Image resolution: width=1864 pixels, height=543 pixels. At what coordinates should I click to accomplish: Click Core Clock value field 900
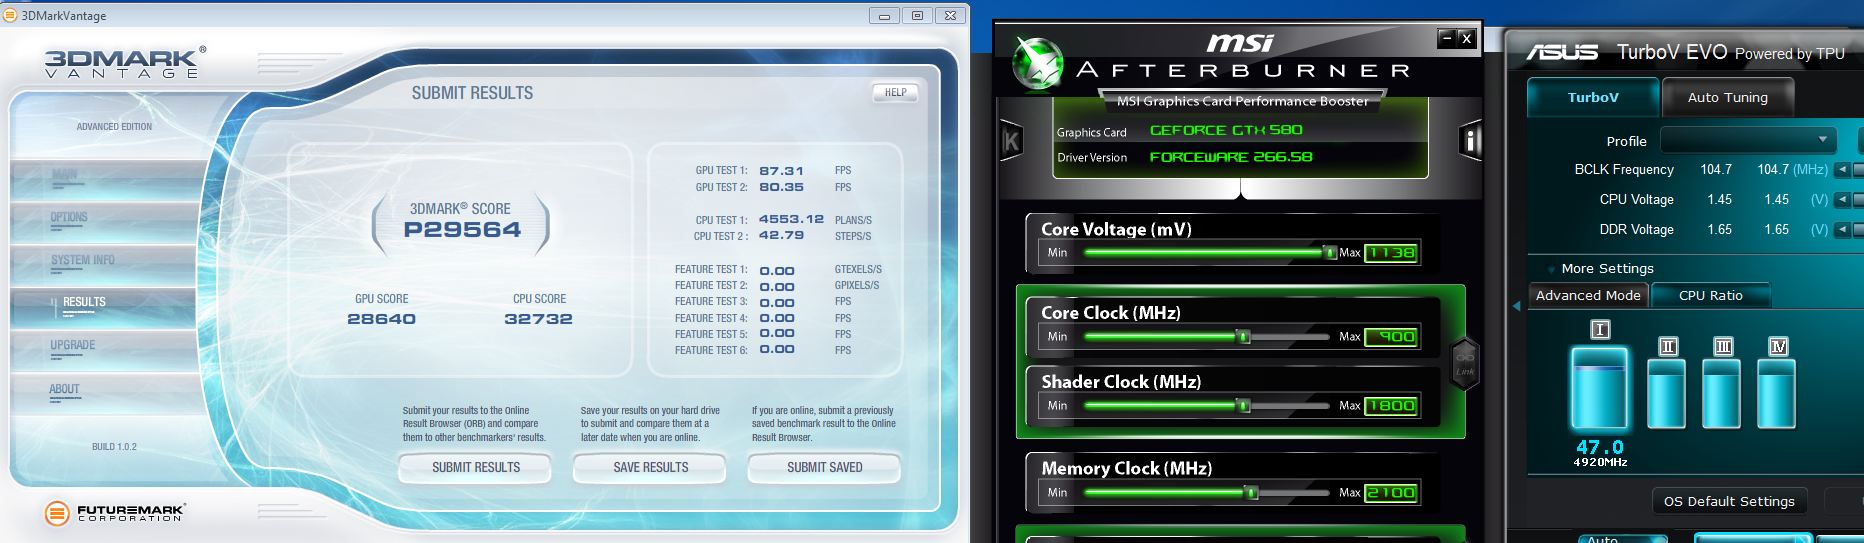pos(1391,337)
